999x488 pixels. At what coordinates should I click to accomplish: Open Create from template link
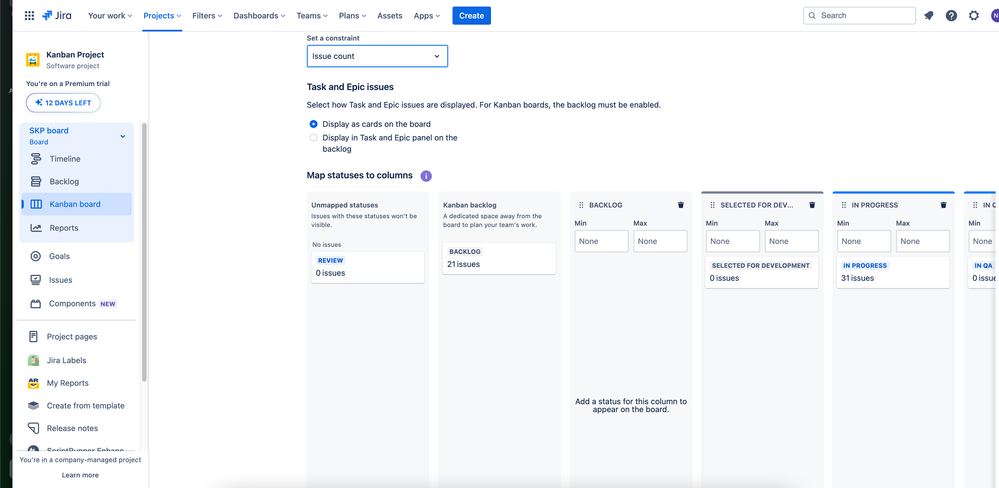point(85,405)
